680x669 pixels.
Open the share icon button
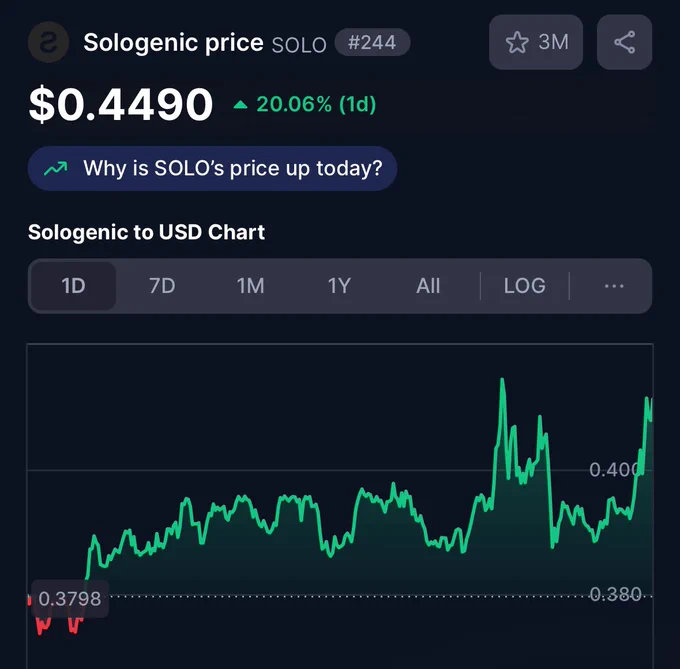(x=624, y=42)
